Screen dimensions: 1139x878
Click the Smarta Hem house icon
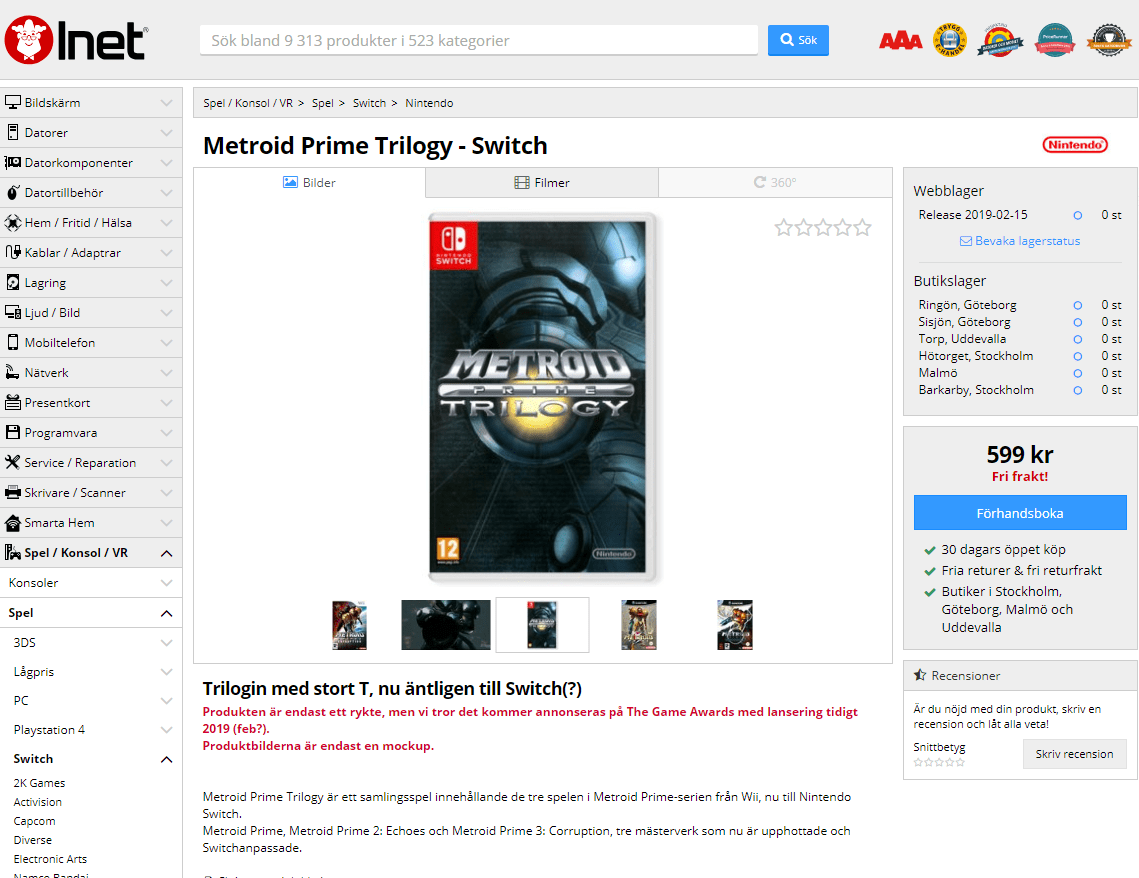(12, 523)
